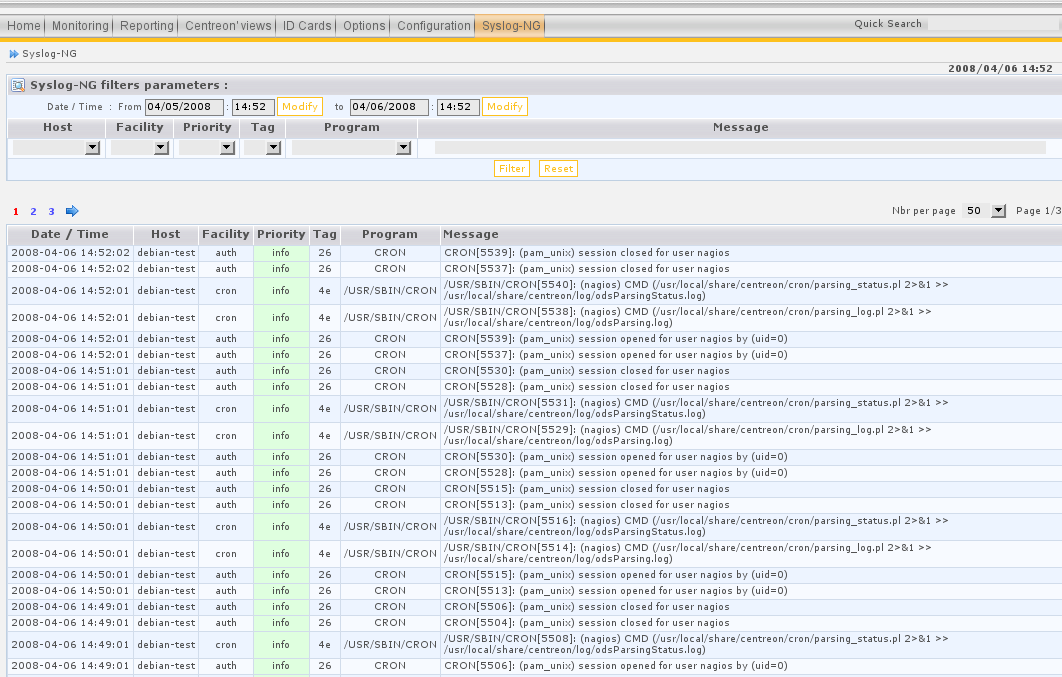This screenshot has width=1062, height=677.
Task: Click the Quick Search input field
Action: (x=992, y=24)
